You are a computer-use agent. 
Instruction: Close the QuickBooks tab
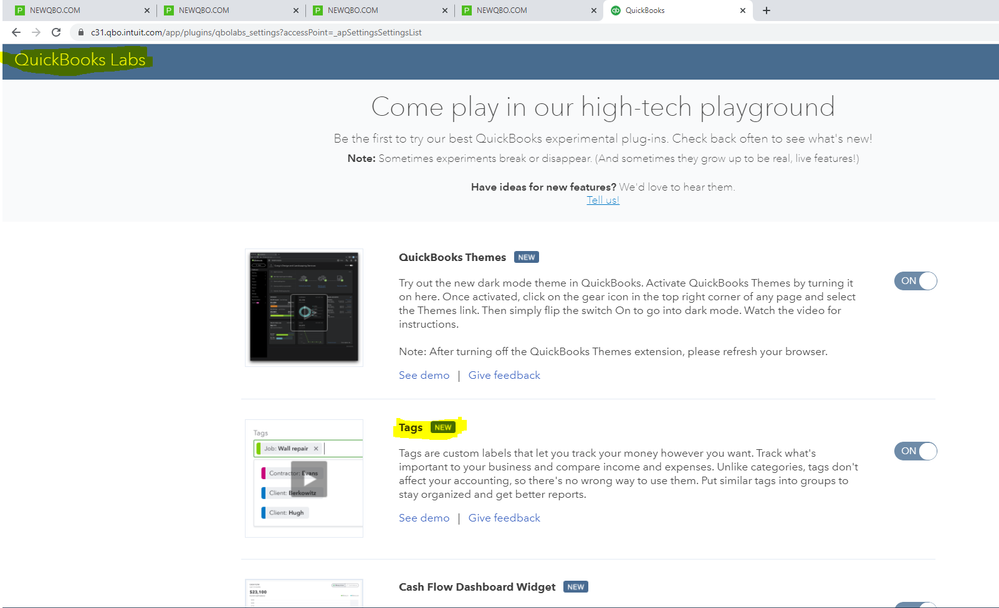(742, 10)
